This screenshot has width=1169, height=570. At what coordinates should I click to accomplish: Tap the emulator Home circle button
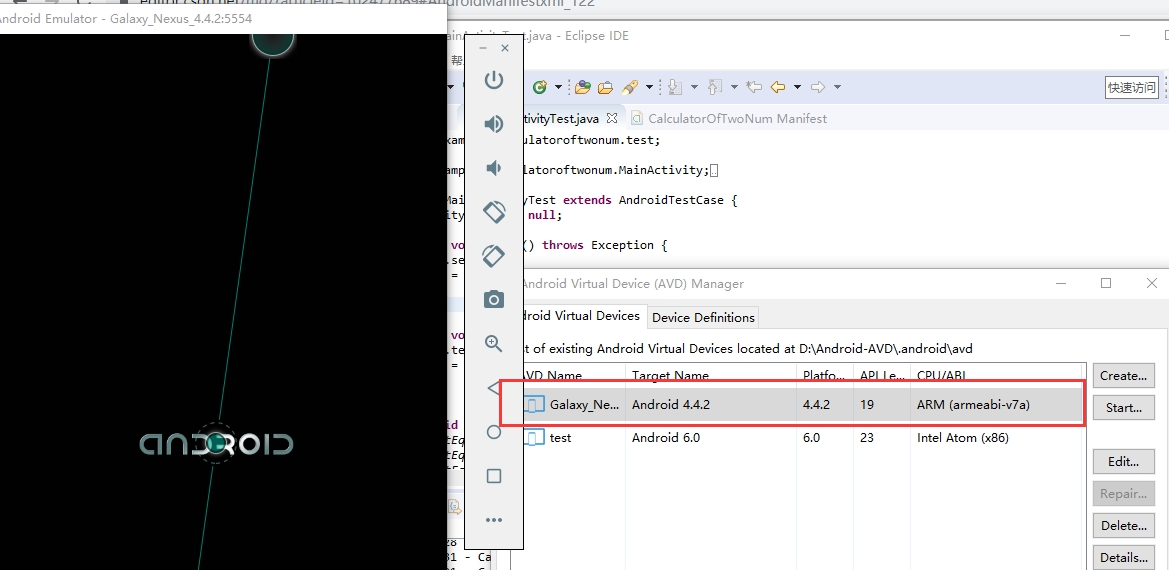pos(494,431)
